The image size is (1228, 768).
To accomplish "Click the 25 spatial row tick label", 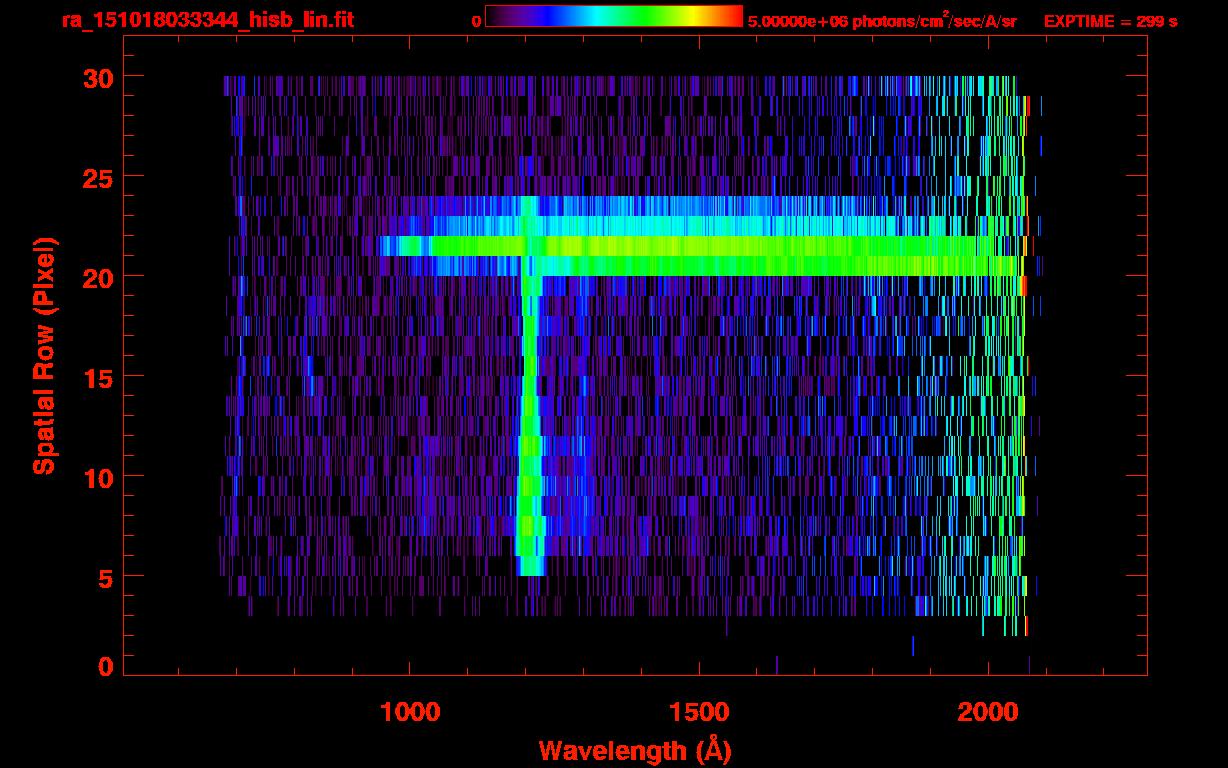I will coord(97,177).
